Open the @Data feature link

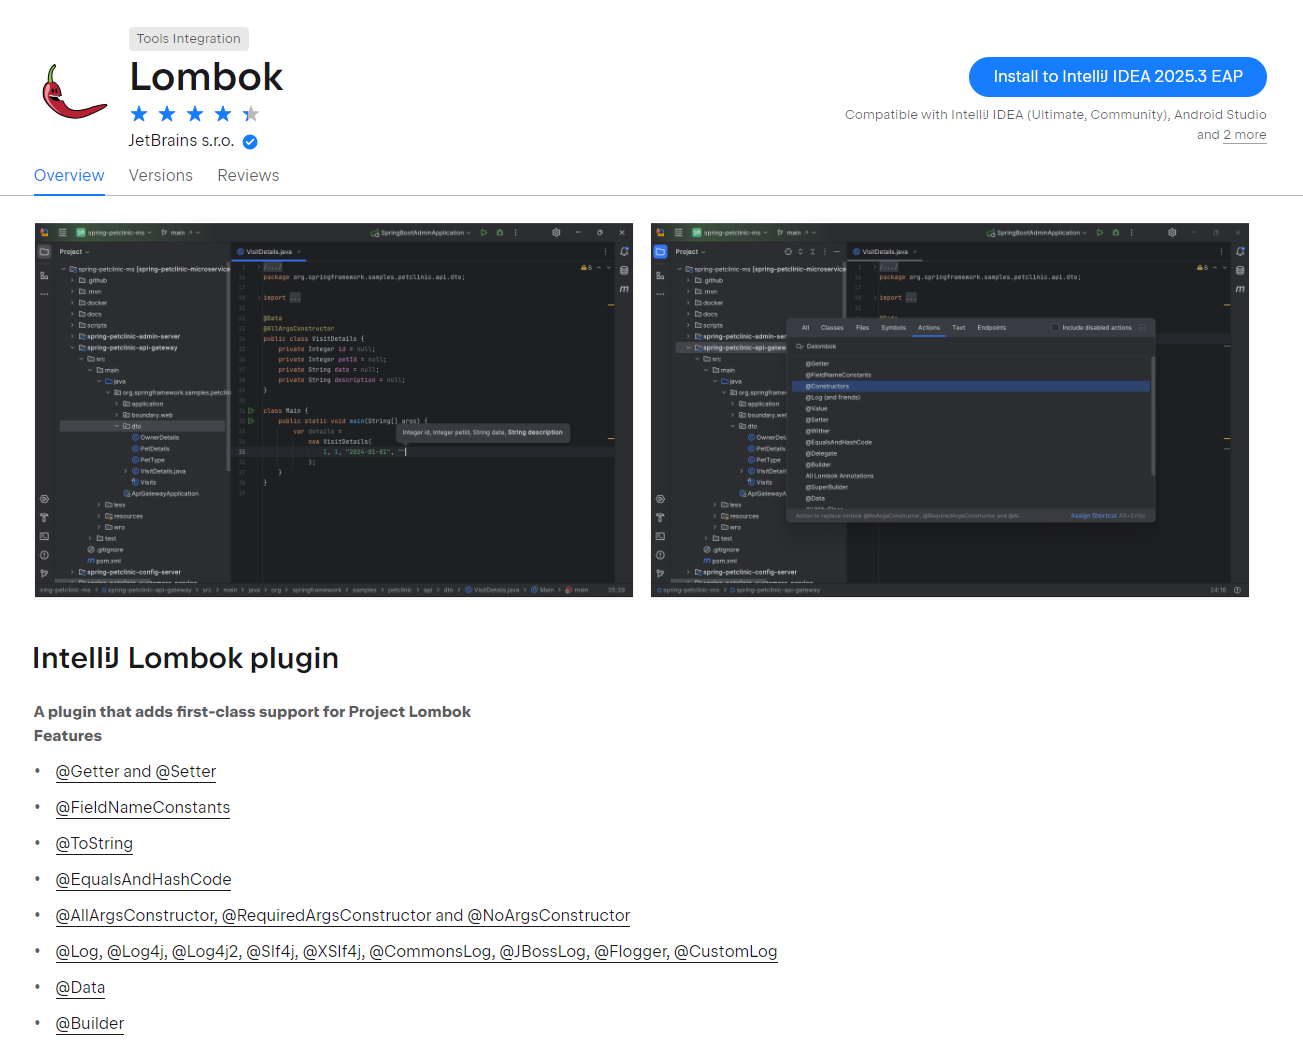(x=80, y=988)
